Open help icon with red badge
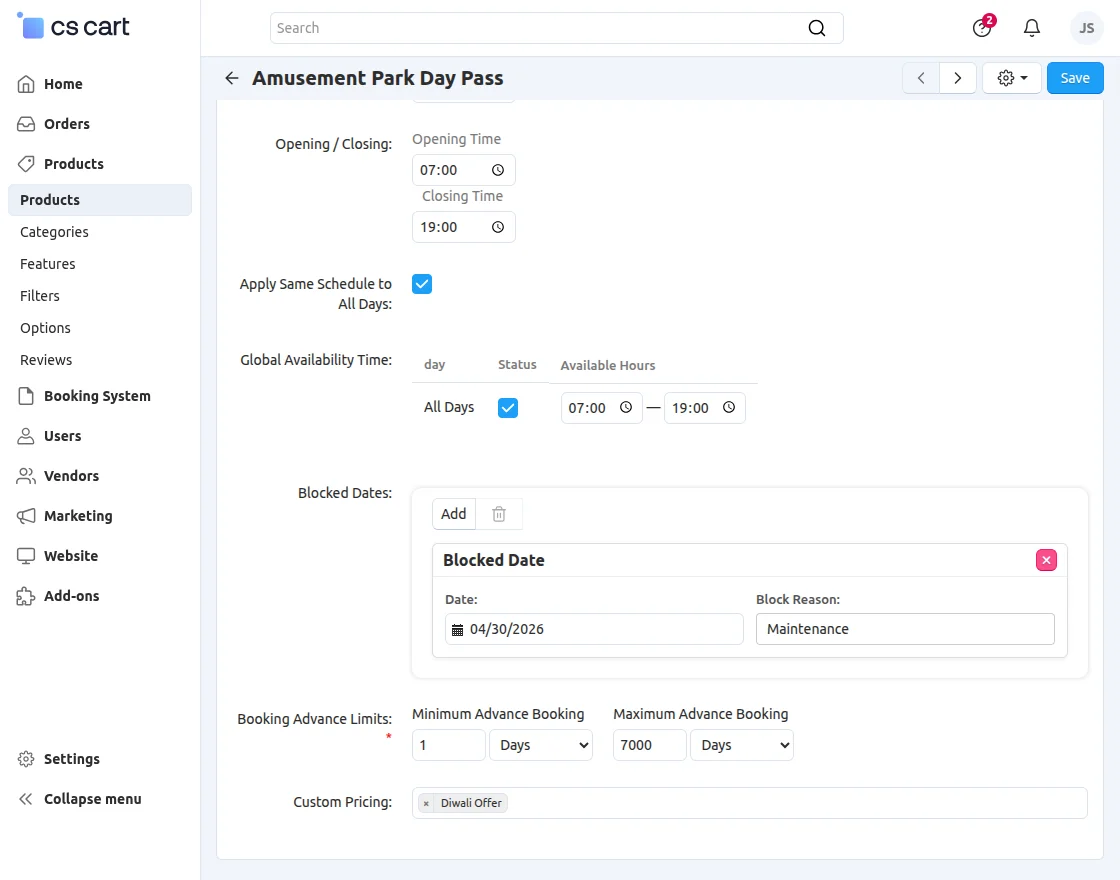1120x880 pixels. click(x=982, y=28)
